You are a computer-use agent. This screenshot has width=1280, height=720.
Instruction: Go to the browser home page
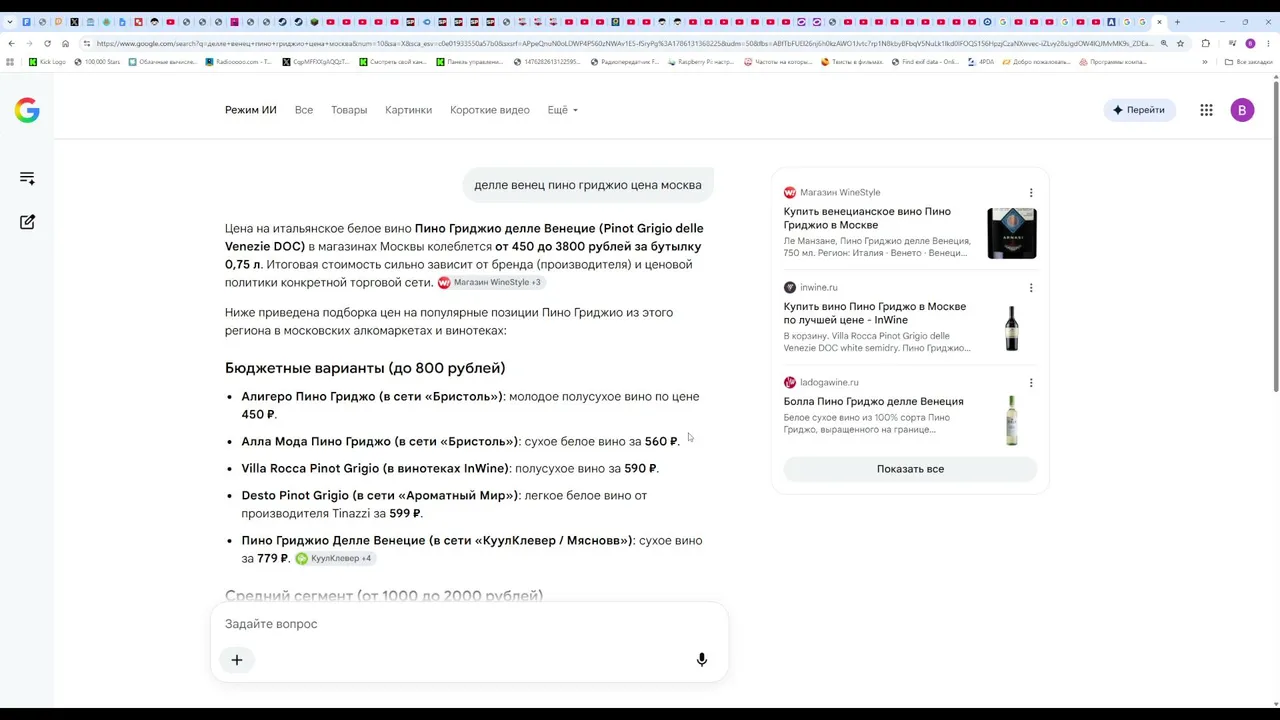point(65,43)
